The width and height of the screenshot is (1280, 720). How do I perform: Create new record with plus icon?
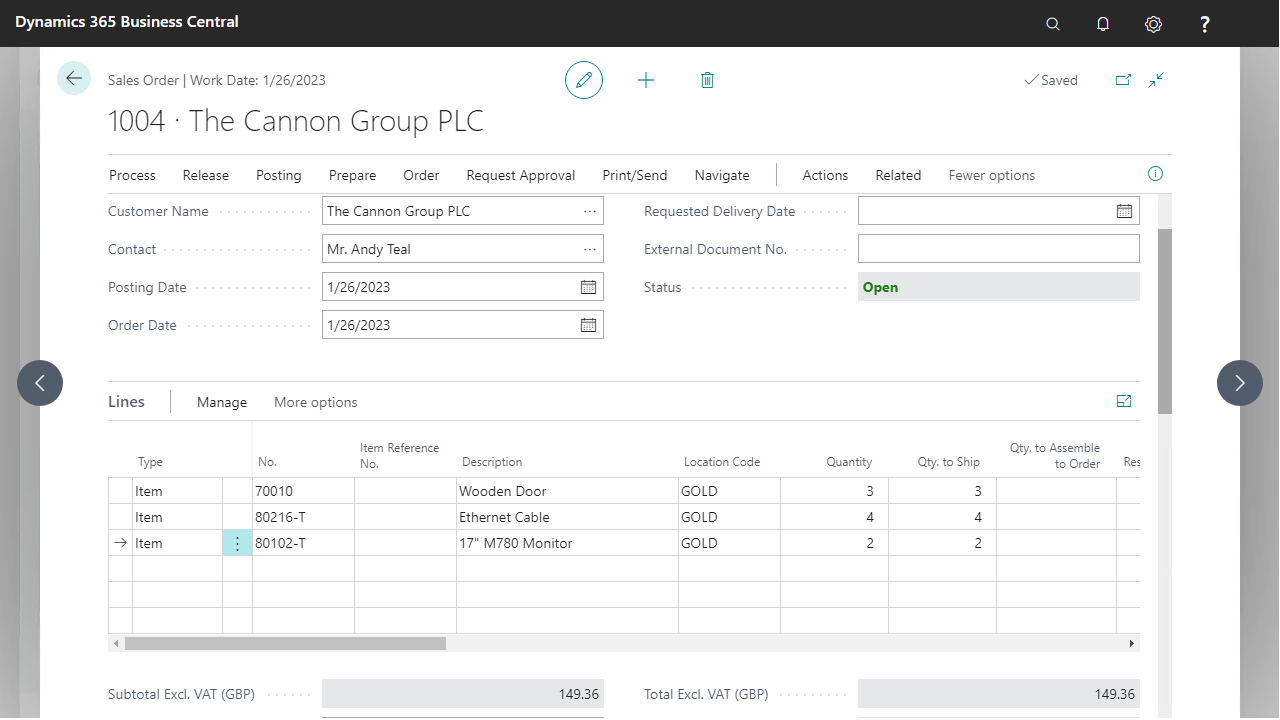click(x=646, y=80)
